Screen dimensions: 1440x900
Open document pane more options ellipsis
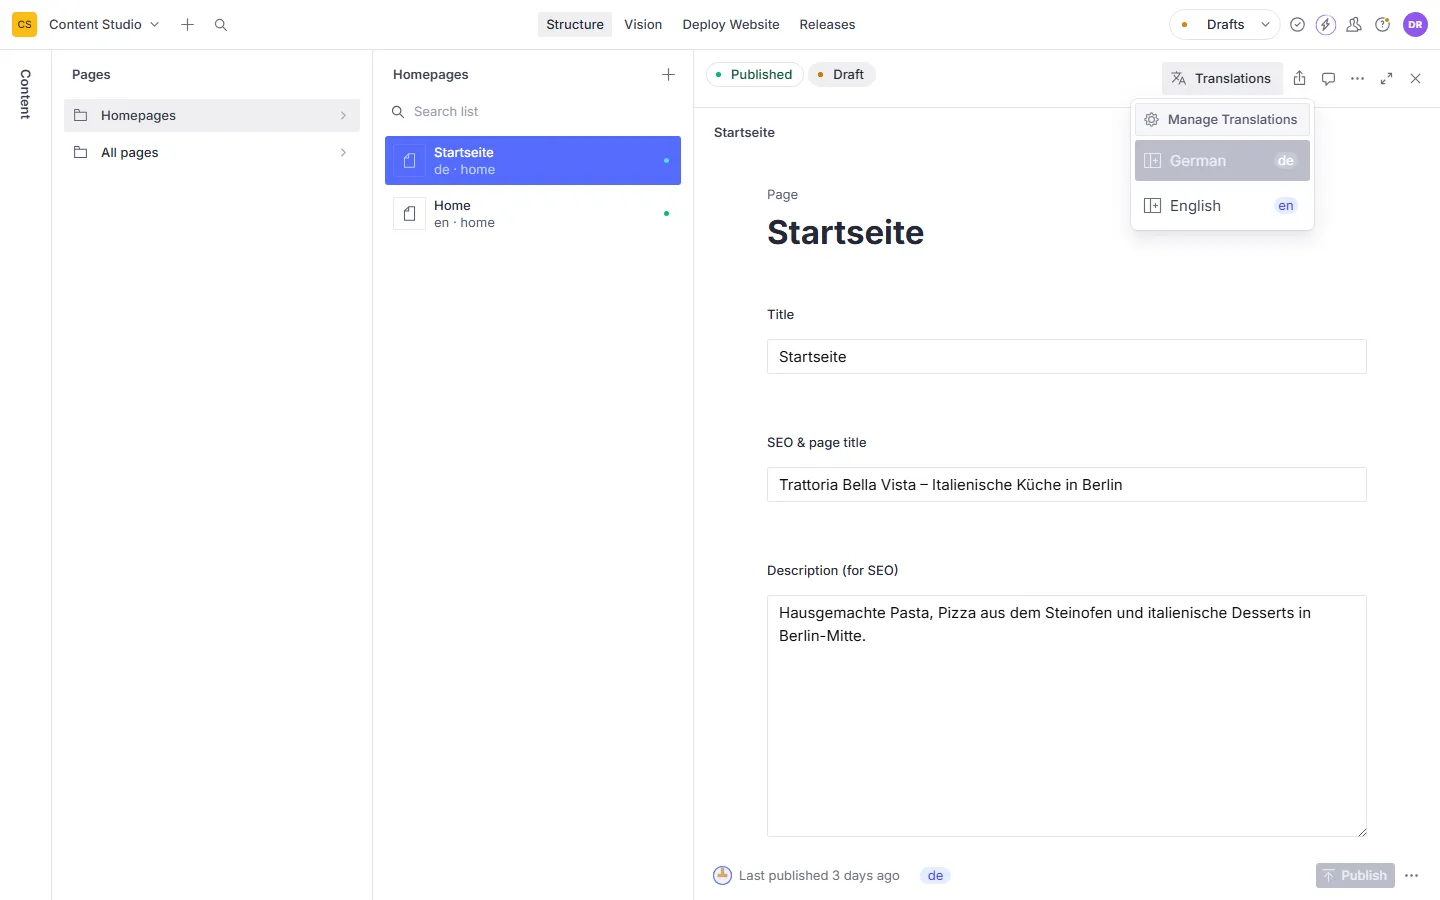1357,78
